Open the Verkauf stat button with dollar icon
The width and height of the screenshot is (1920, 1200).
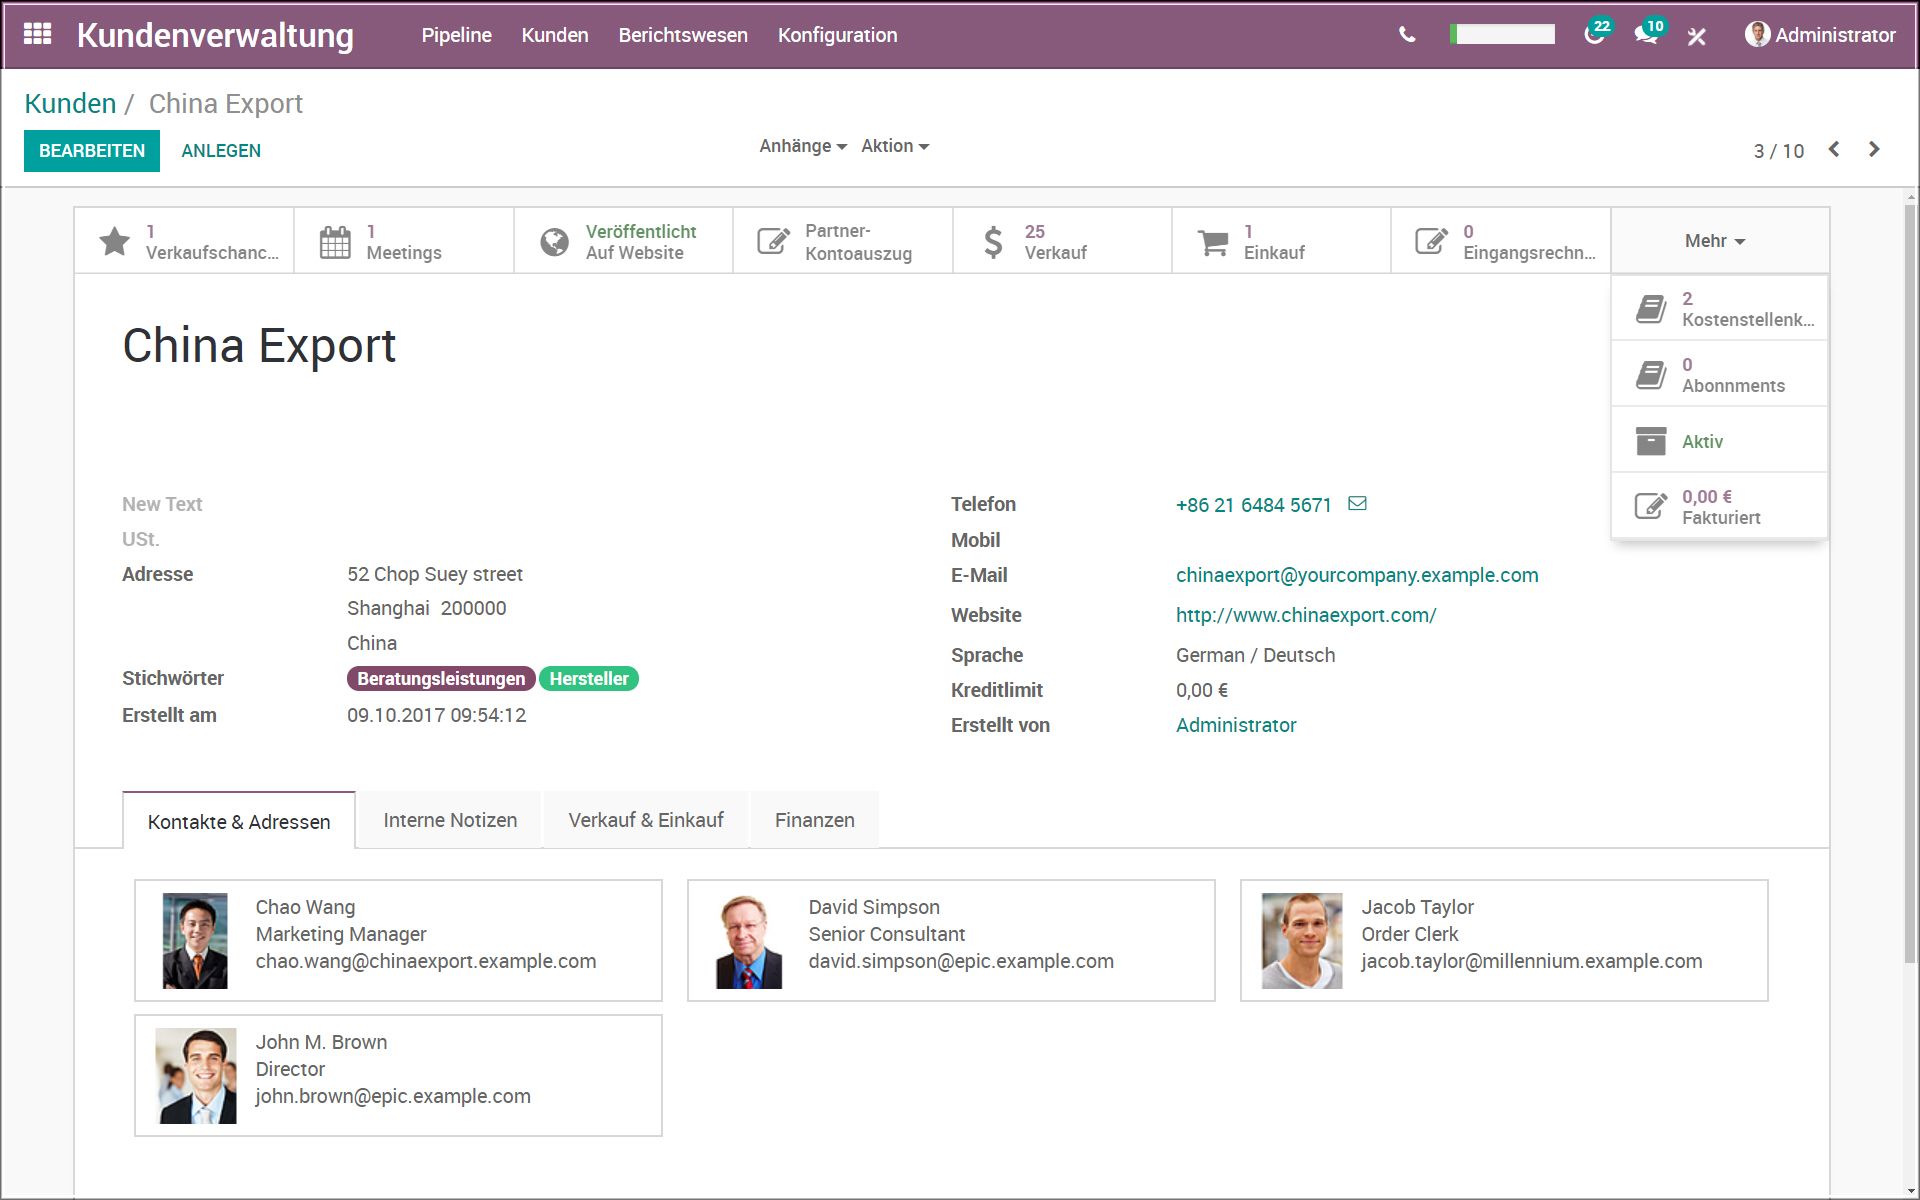click(1060, 241)
